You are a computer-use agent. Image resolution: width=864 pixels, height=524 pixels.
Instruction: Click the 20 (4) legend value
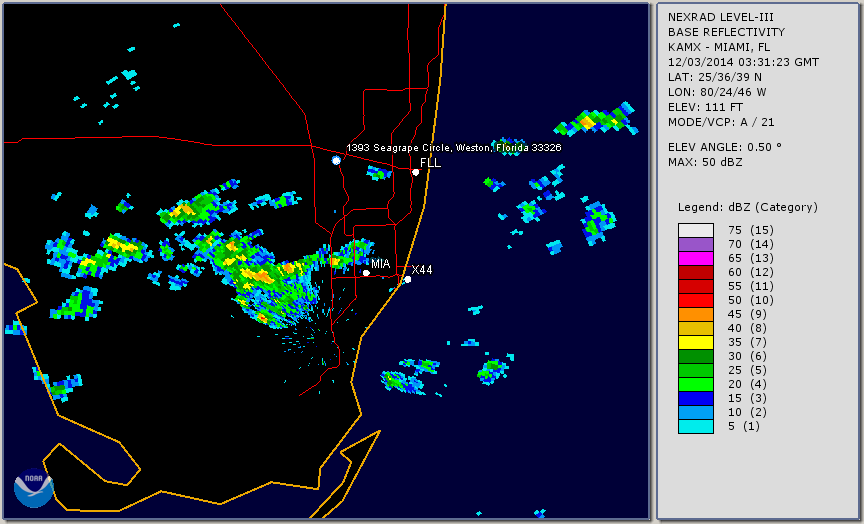click(747, 385)
